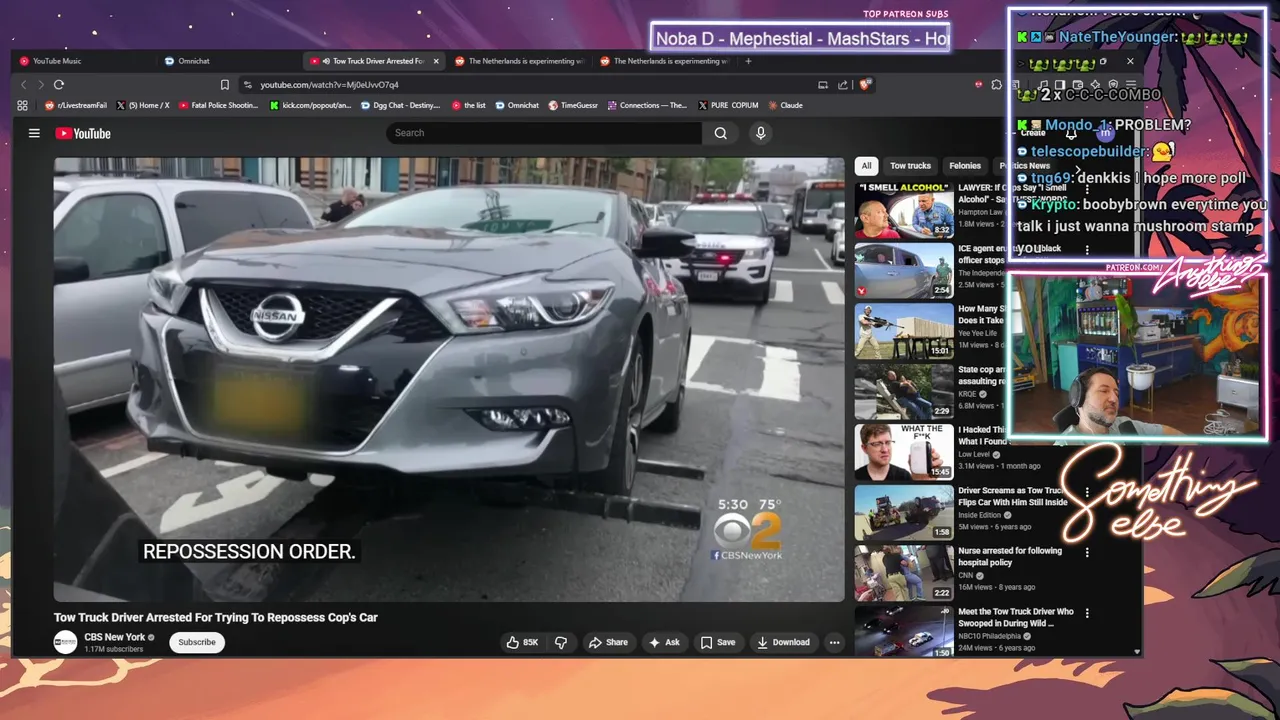Close the Tow Truck Driver Arrested tab
The image size is (1280, 720).
click(436, 61)
